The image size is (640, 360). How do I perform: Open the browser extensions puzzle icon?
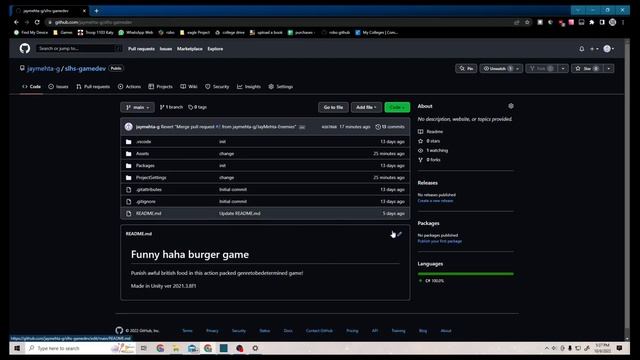point(591,22)
